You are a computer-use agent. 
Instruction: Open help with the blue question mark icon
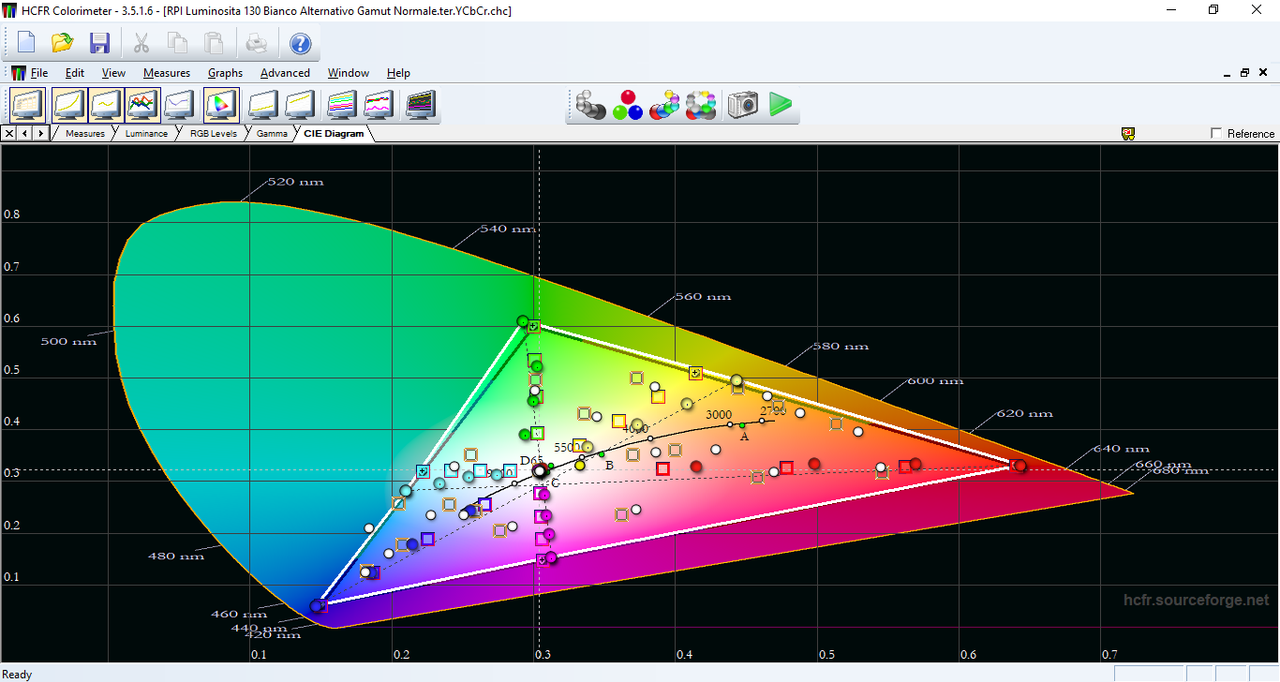pos(300,43)
